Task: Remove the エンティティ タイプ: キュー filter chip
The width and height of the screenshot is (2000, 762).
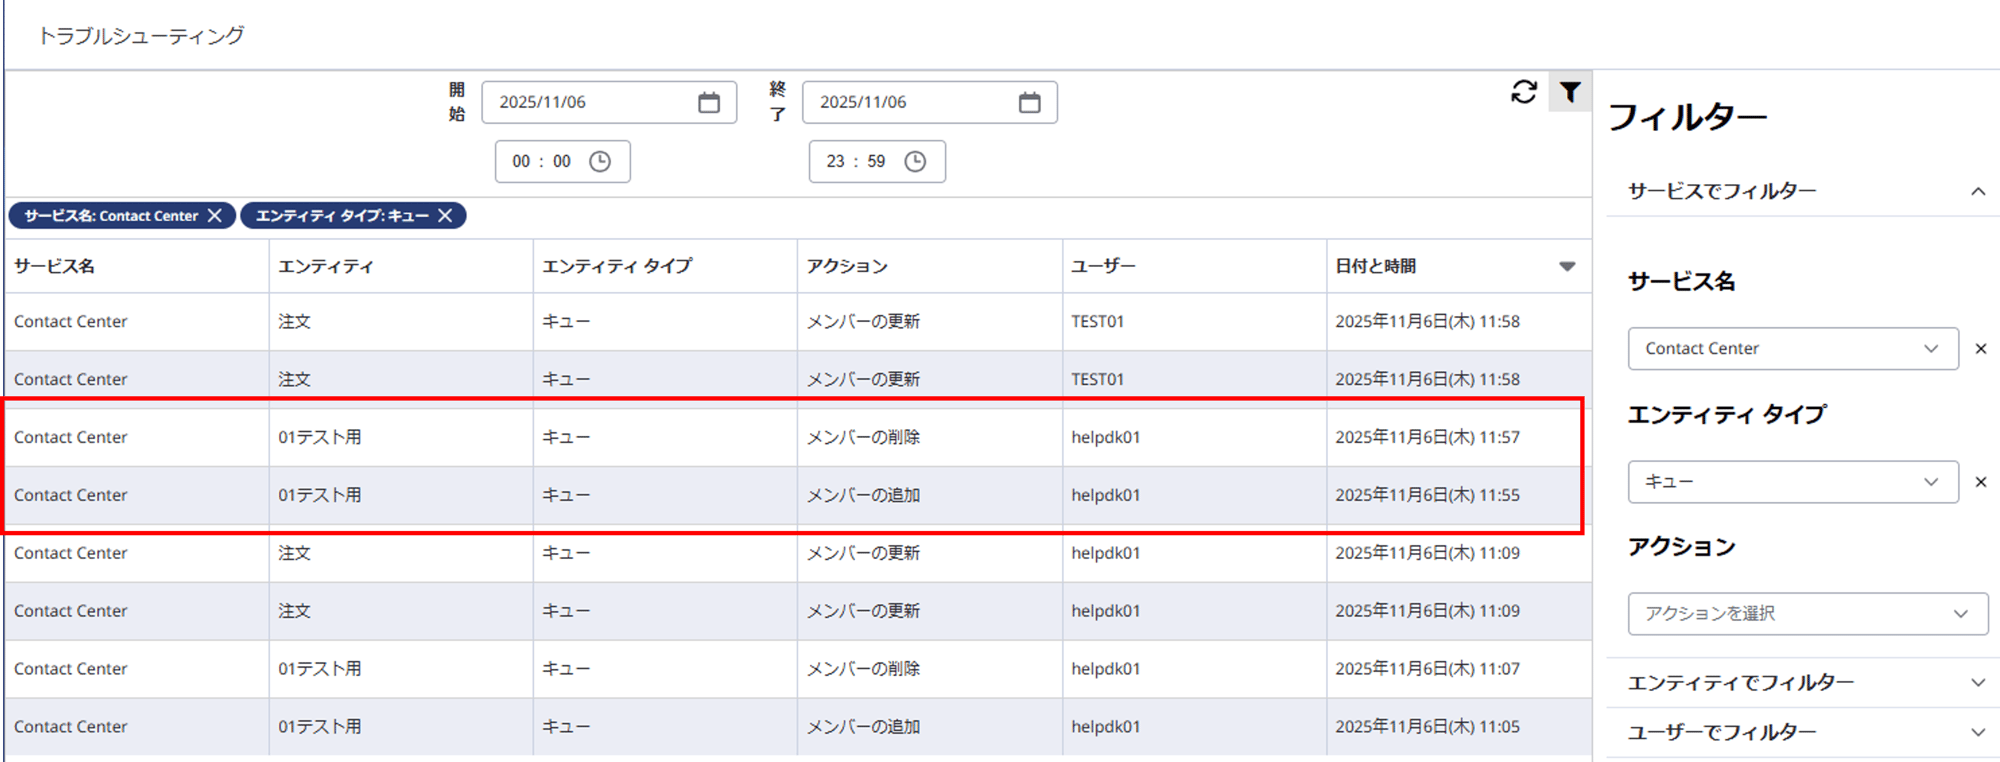Action: (446, 216)
